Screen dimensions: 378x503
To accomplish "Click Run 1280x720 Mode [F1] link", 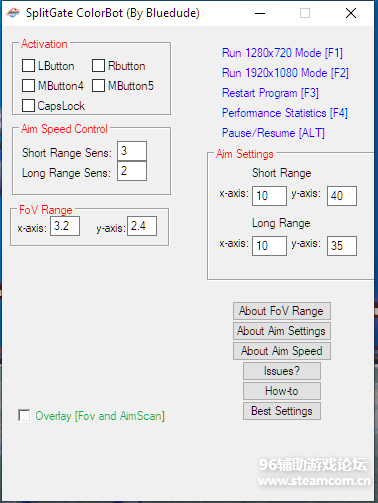I will click(x=282, y=53).
